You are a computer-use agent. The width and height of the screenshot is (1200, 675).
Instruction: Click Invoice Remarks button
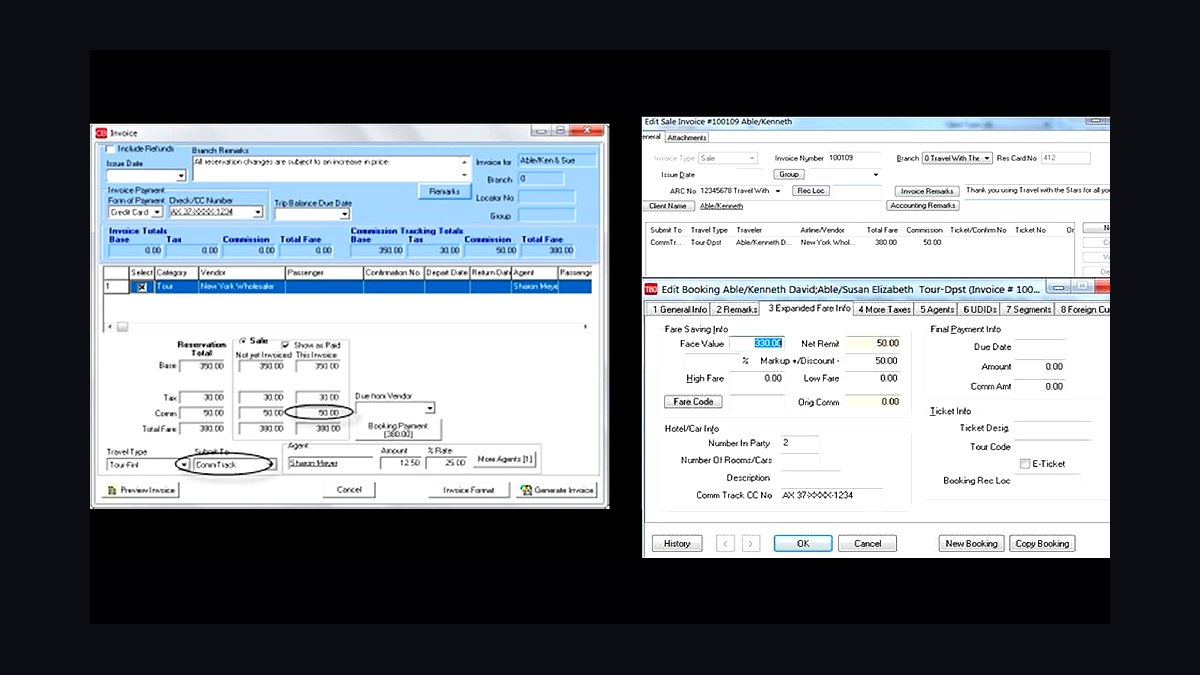[927, 191]
